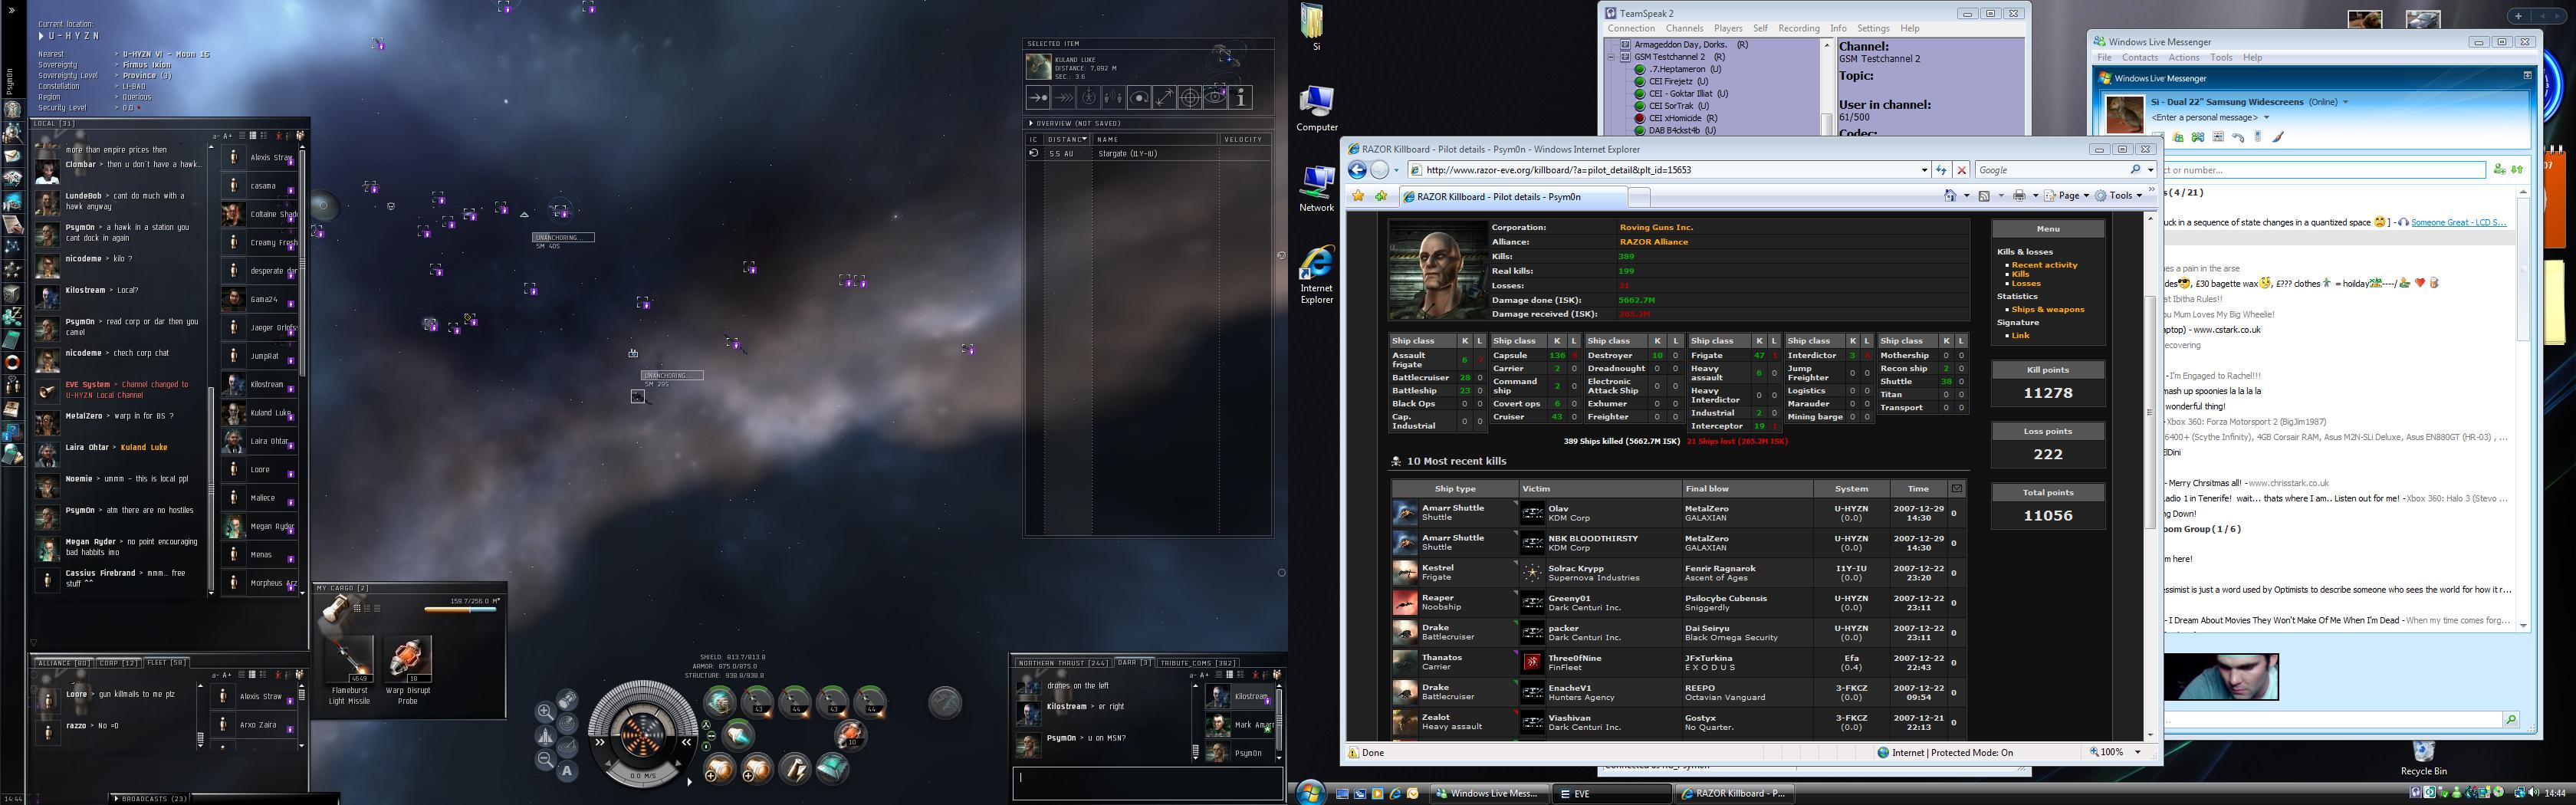
Task: Select Flameburst Light Missile in My Cargo
Action: point(349,671)
